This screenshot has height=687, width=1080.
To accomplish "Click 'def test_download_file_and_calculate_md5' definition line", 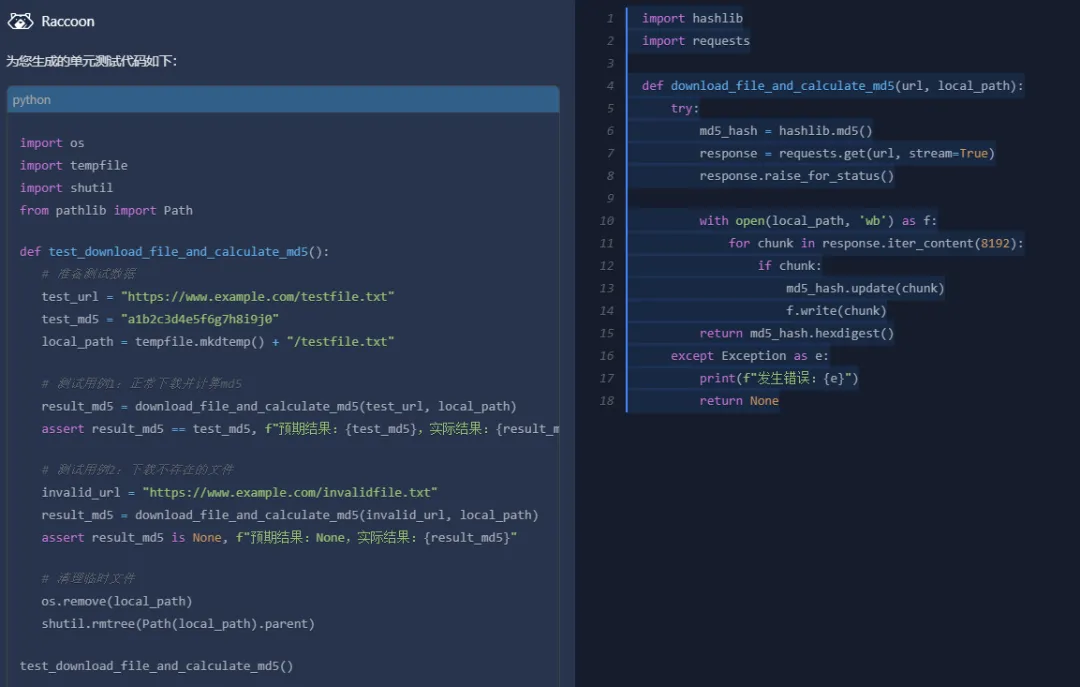I will pos(174,252).
